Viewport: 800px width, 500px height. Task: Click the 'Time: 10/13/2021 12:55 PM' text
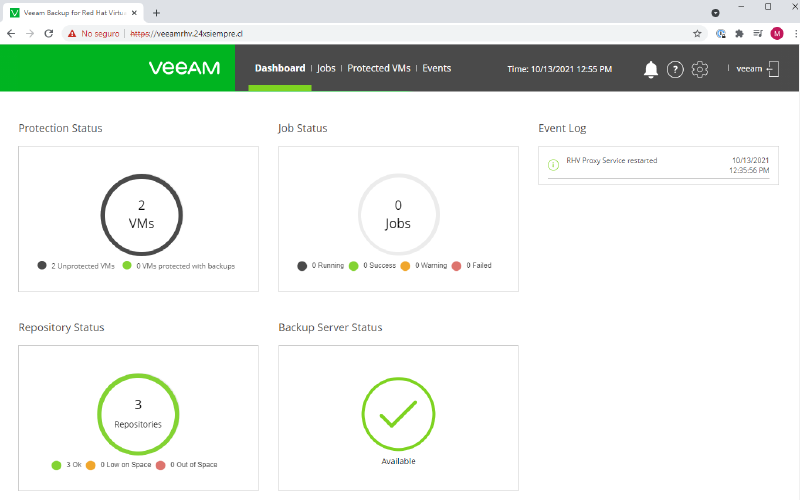point(559,69)
